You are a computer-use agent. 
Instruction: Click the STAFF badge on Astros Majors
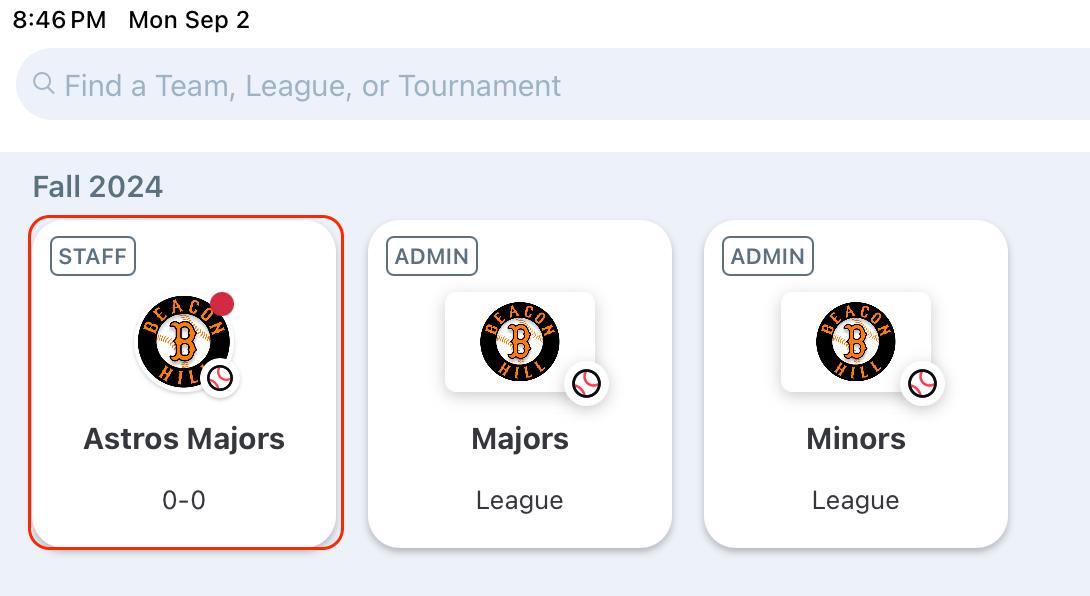tap(93, 256)
